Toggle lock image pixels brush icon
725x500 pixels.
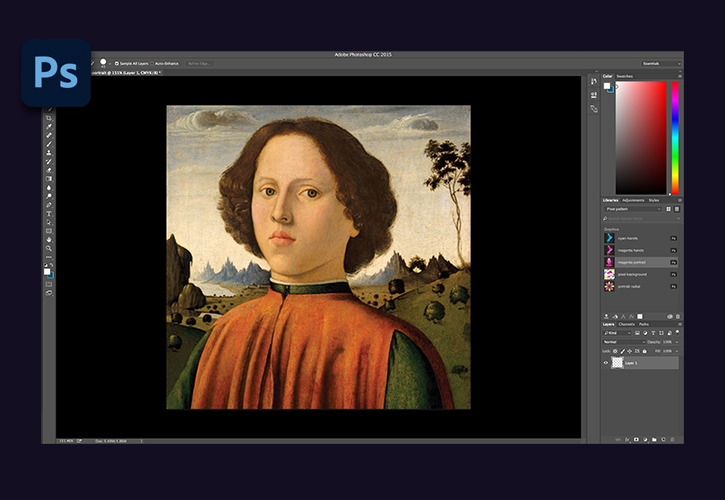pos(622,351)
